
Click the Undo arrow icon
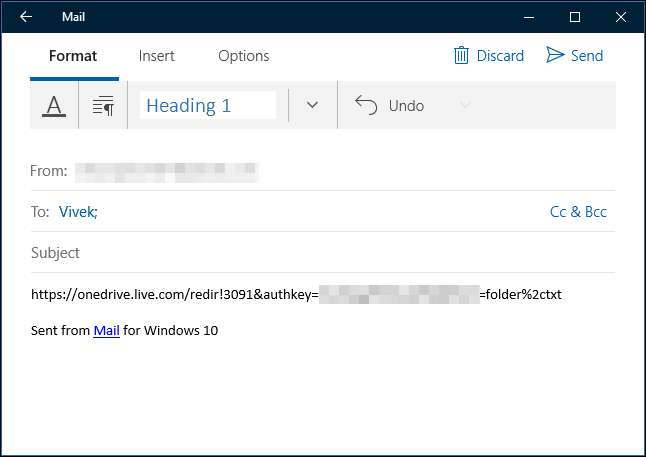coord(366,105)
